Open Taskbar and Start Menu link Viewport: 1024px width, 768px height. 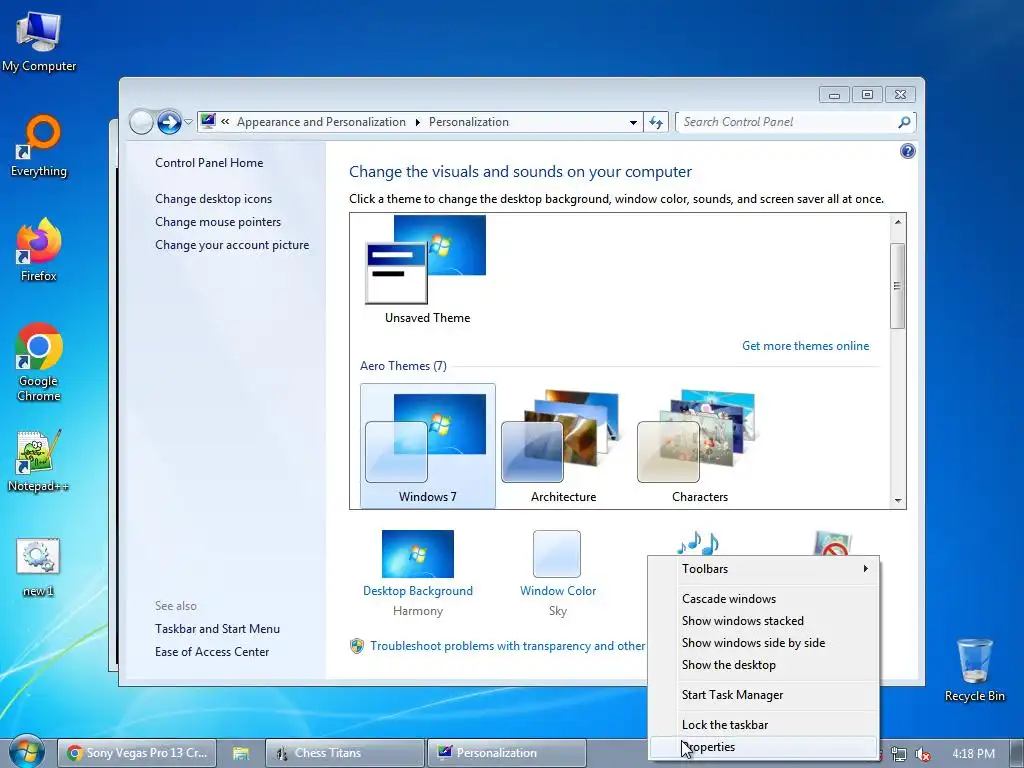(x=217, y=629)
